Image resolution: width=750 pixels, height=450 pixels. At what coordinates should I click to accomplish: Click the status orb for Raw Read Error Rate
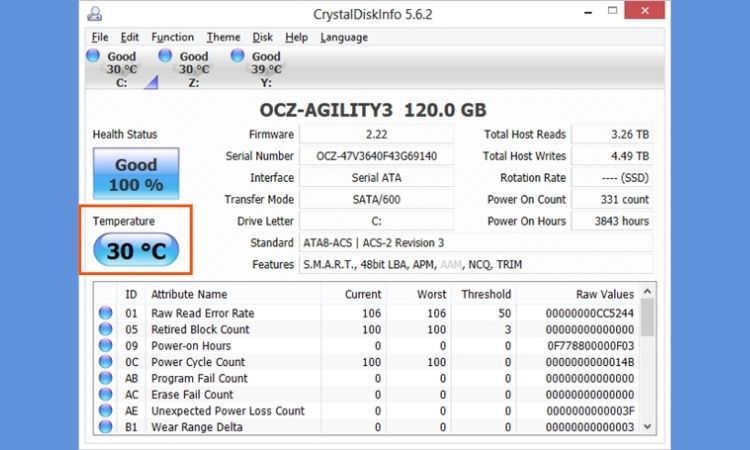[x=106, y=313]
